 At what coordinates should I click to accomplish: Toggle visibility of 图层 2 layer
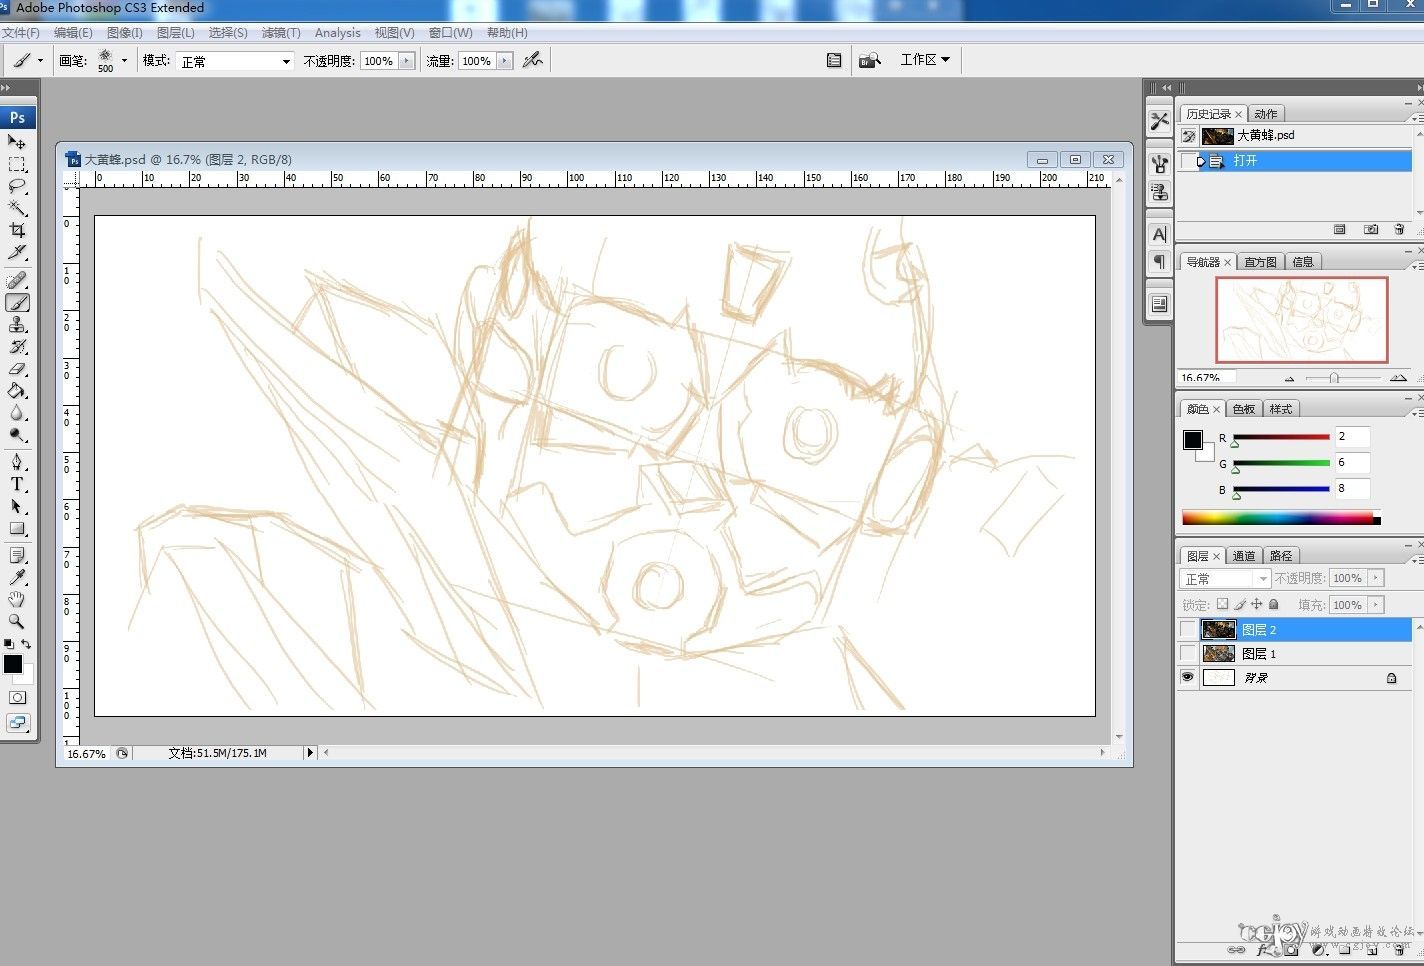pos(1187,629)
